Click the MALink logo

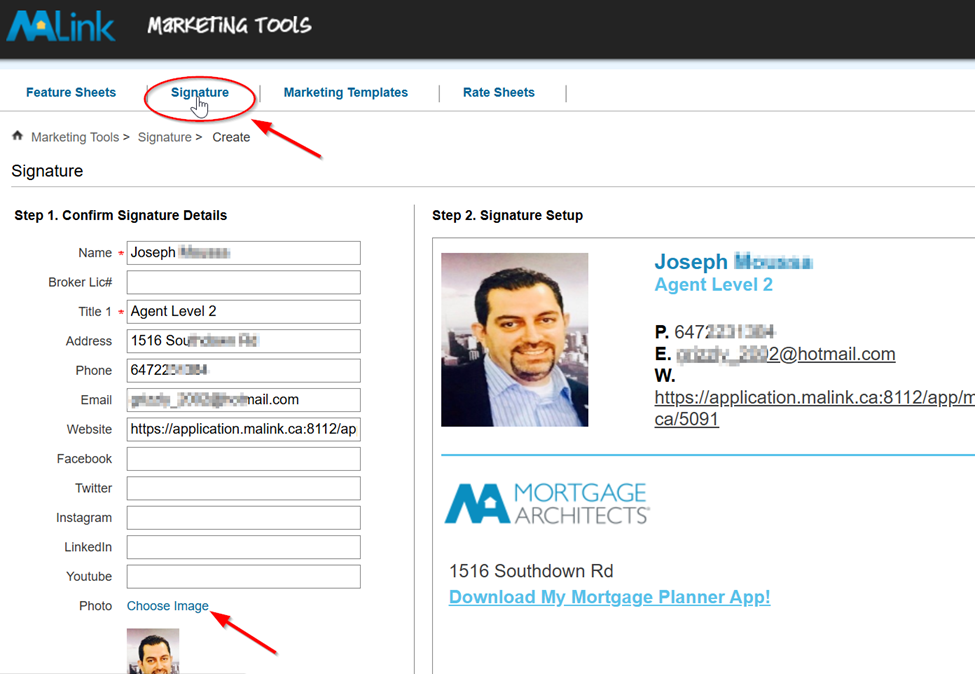60,26
